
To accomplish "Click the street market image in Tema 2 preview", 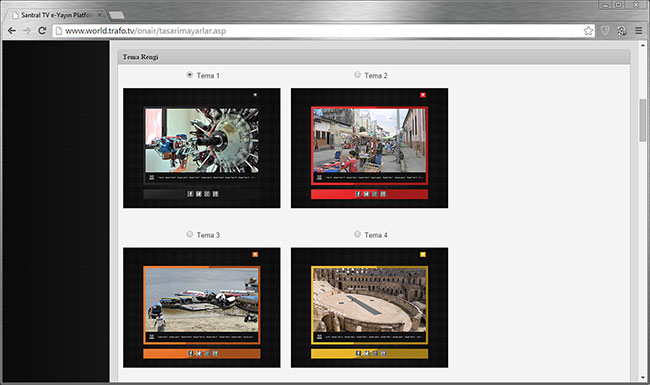I will [370, 140].
